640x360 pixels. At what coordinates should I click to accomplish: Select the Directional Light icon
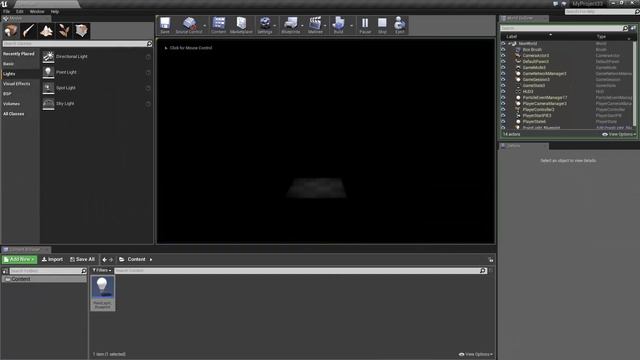coord(48,57)
